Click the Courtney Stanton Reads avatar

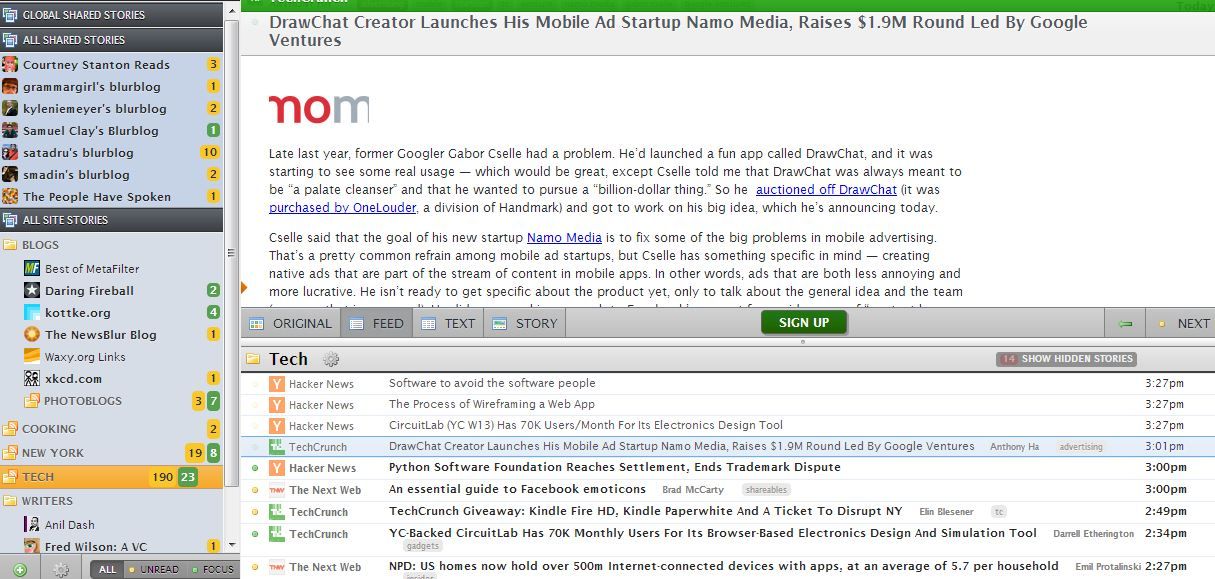pyautogui.click(x=10, y=64)
